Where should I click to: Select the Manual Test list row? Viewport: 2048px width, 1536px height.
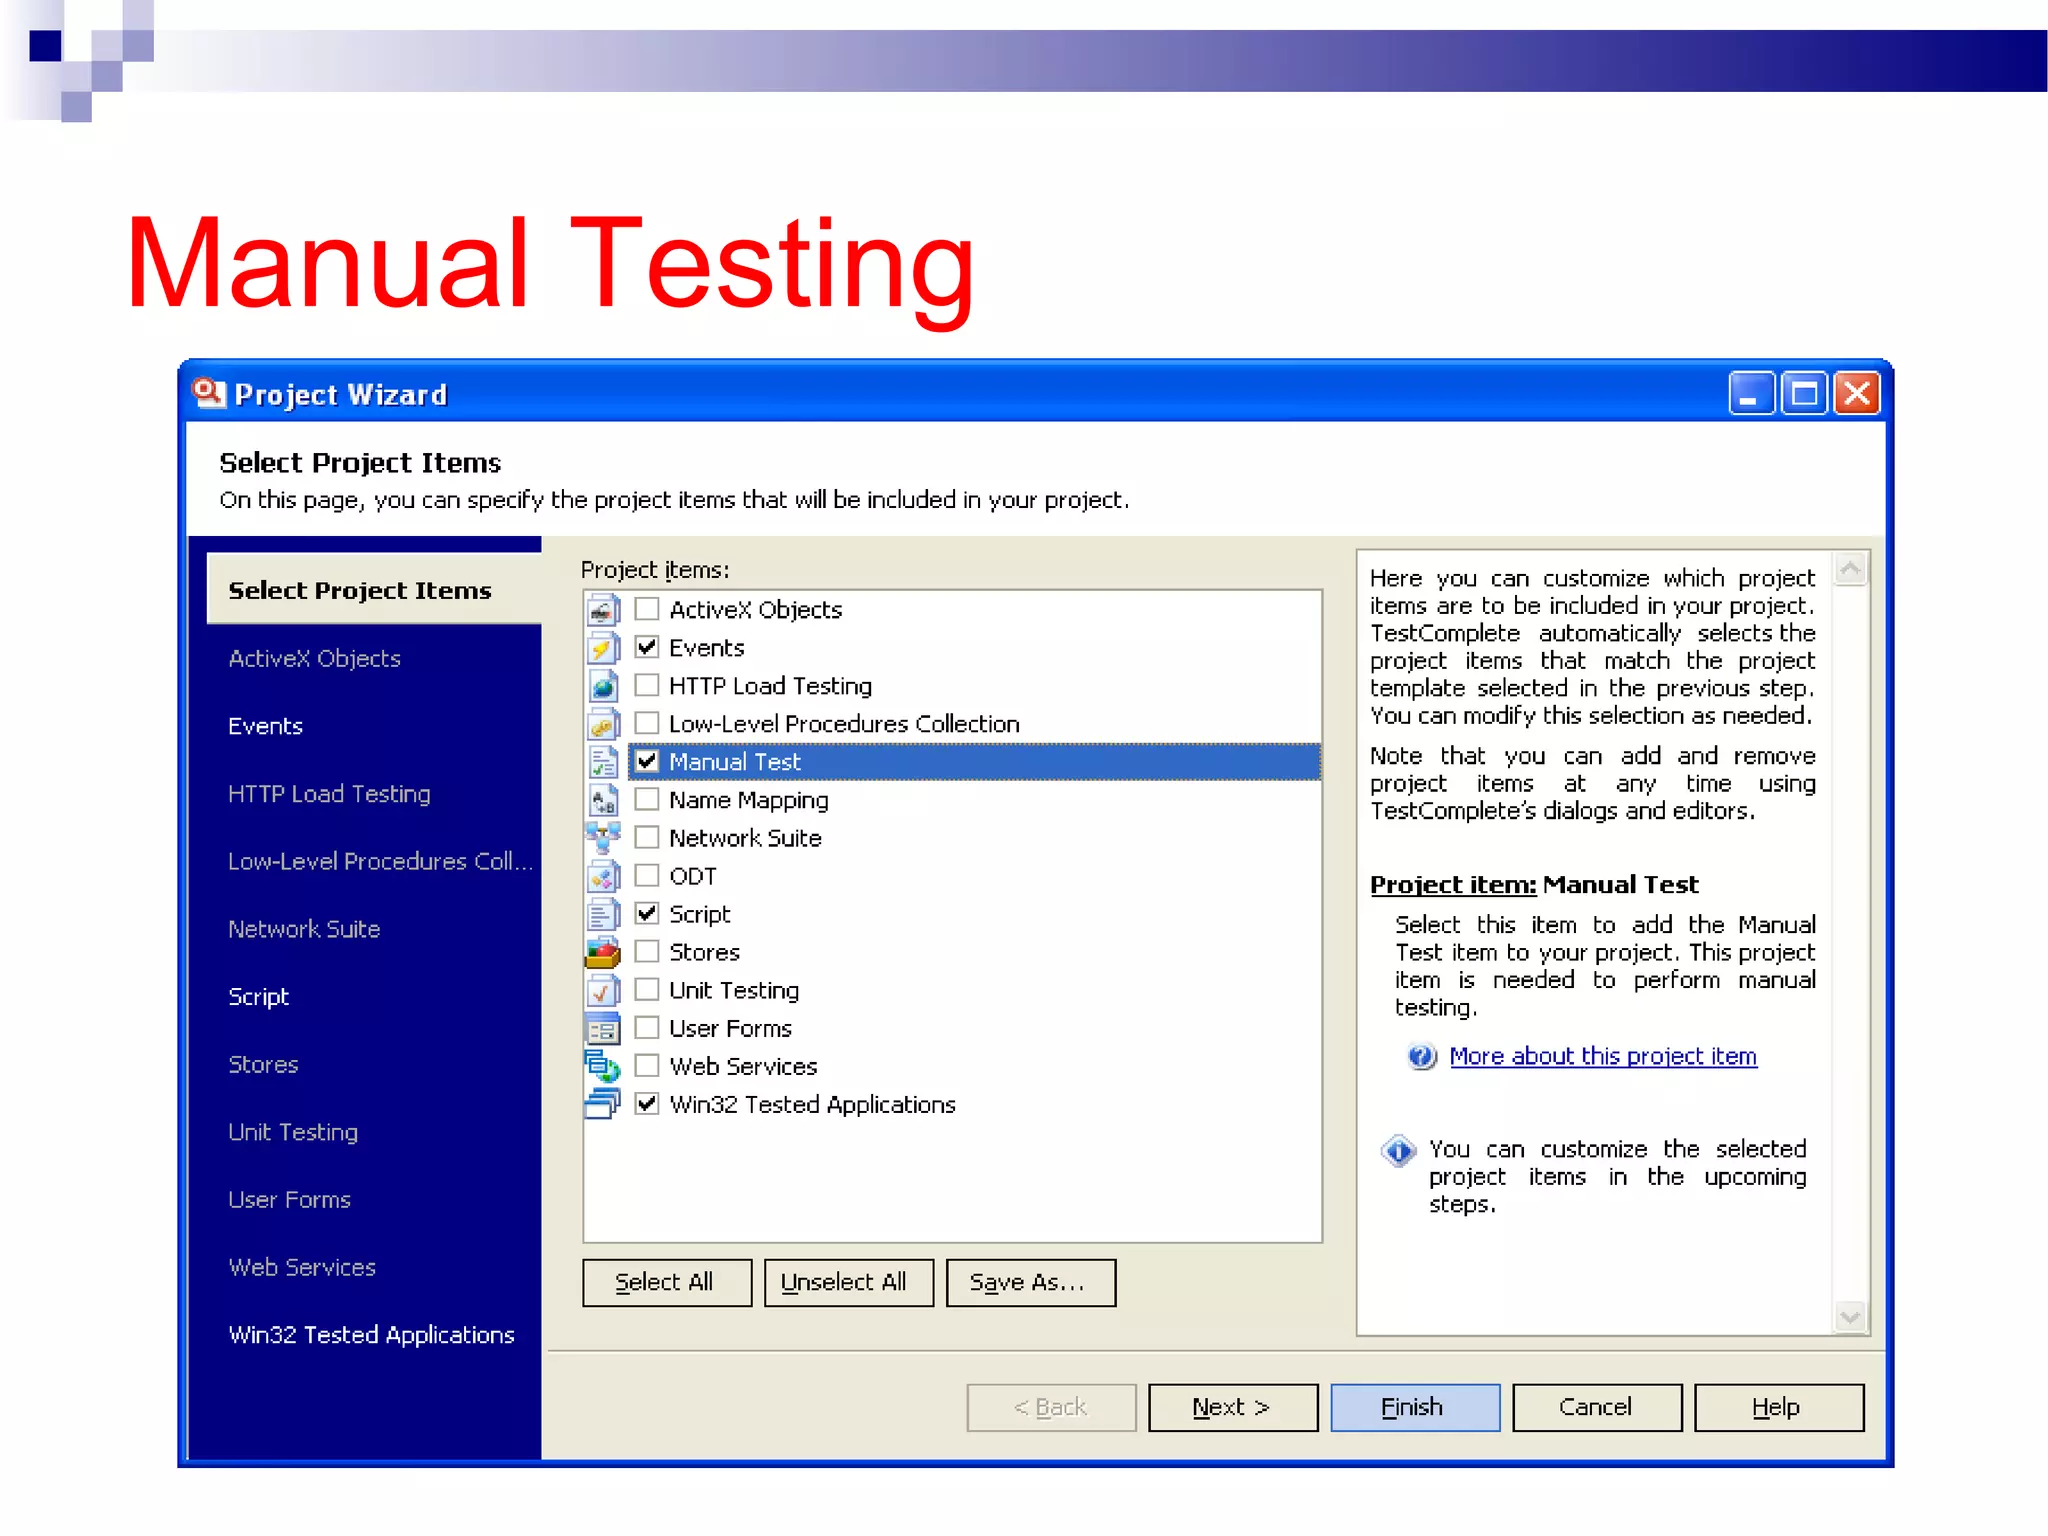tap(974, 761)
